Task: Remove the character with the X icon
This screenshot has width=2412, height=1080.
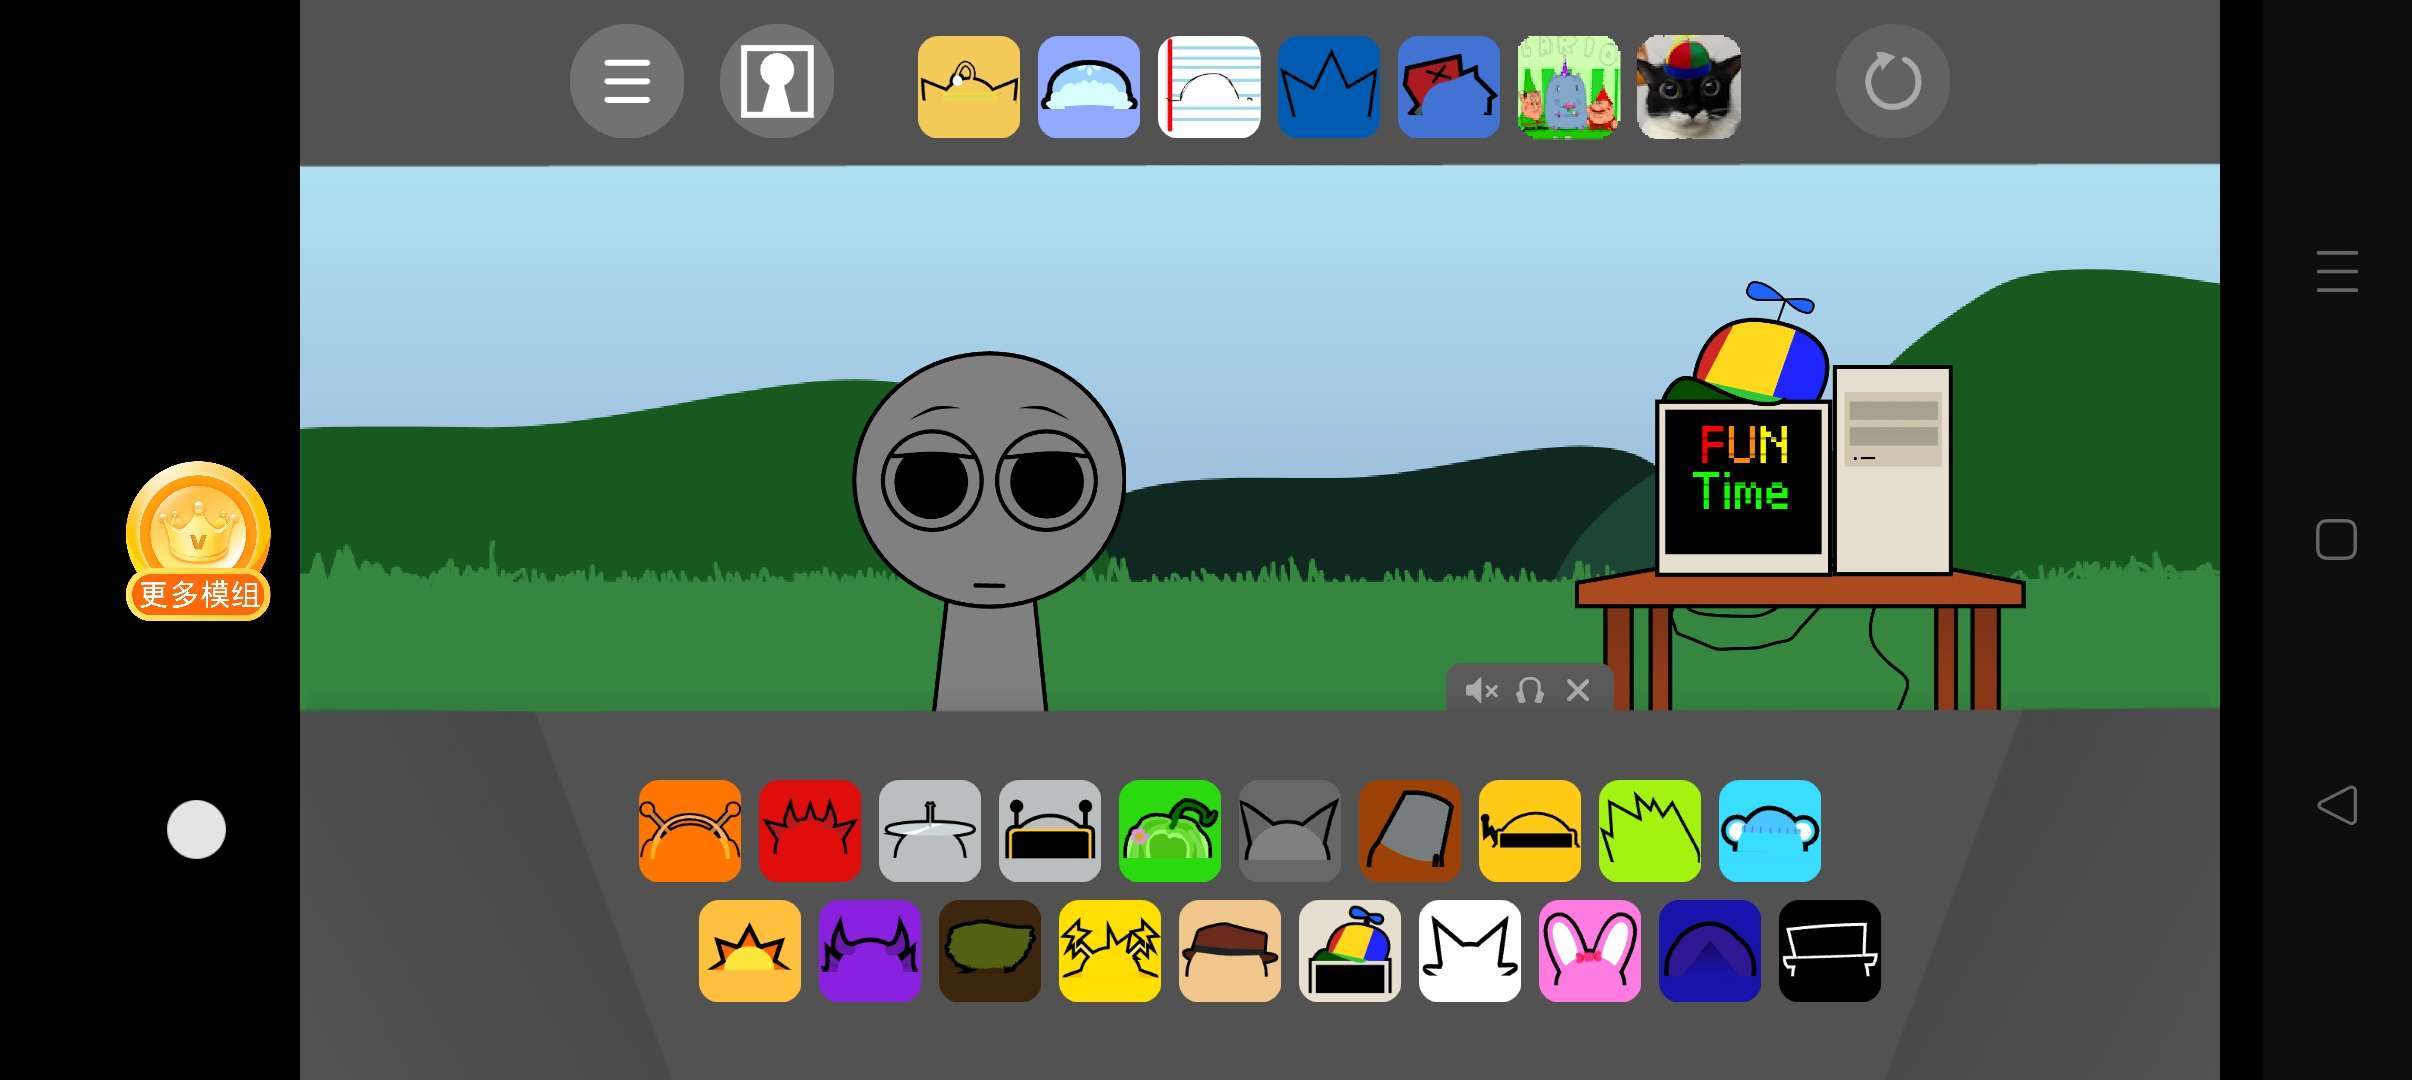Action: point(1578,690)
